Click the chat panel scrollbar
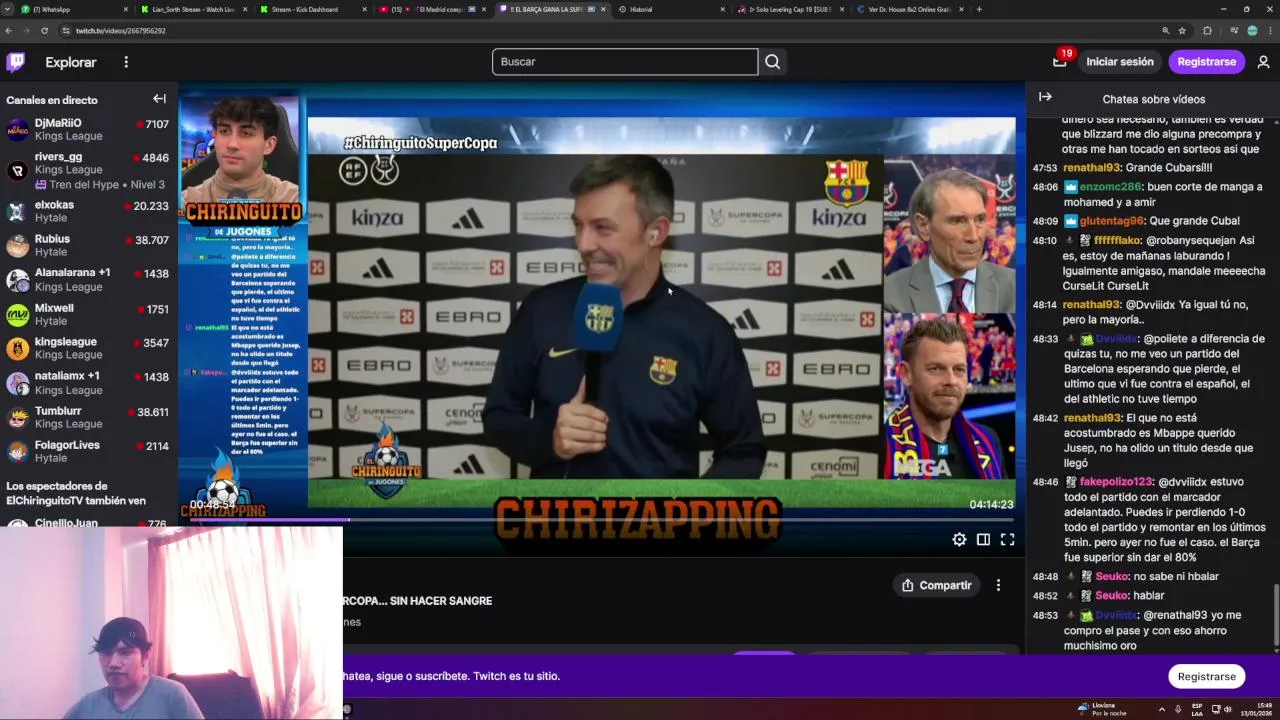 (x=1275, y=615)
